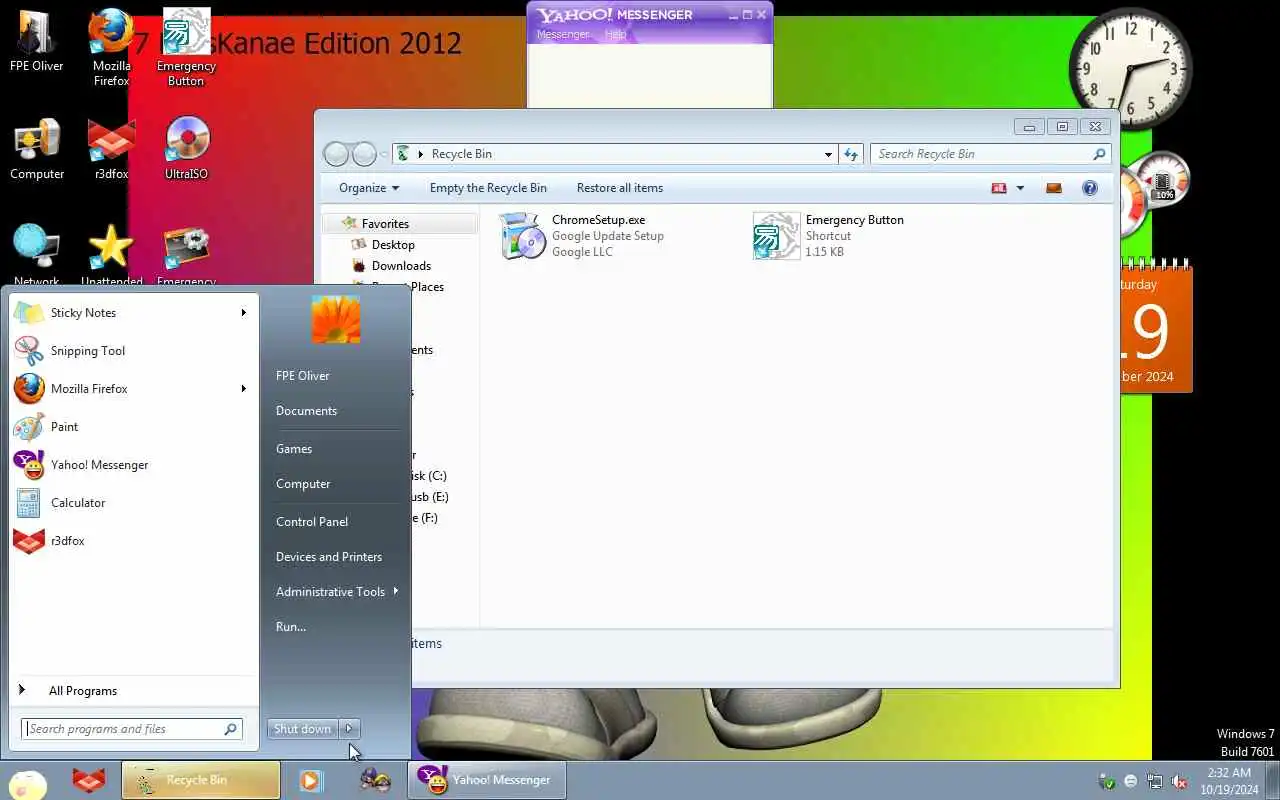Click the CPU meter gadget showing 10%

click(x=1163, y=182)
